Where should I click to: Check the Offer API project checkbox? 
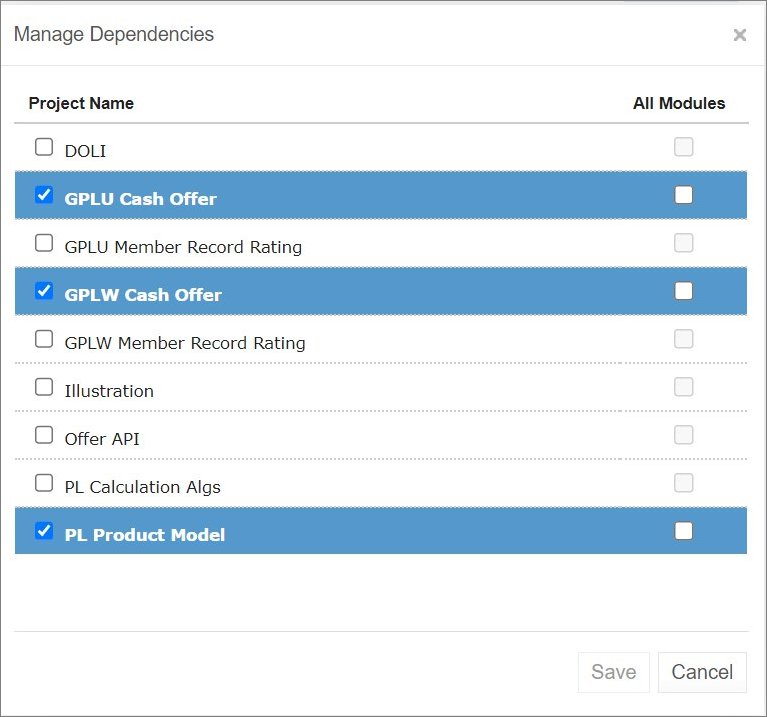[x=44, y=435]
